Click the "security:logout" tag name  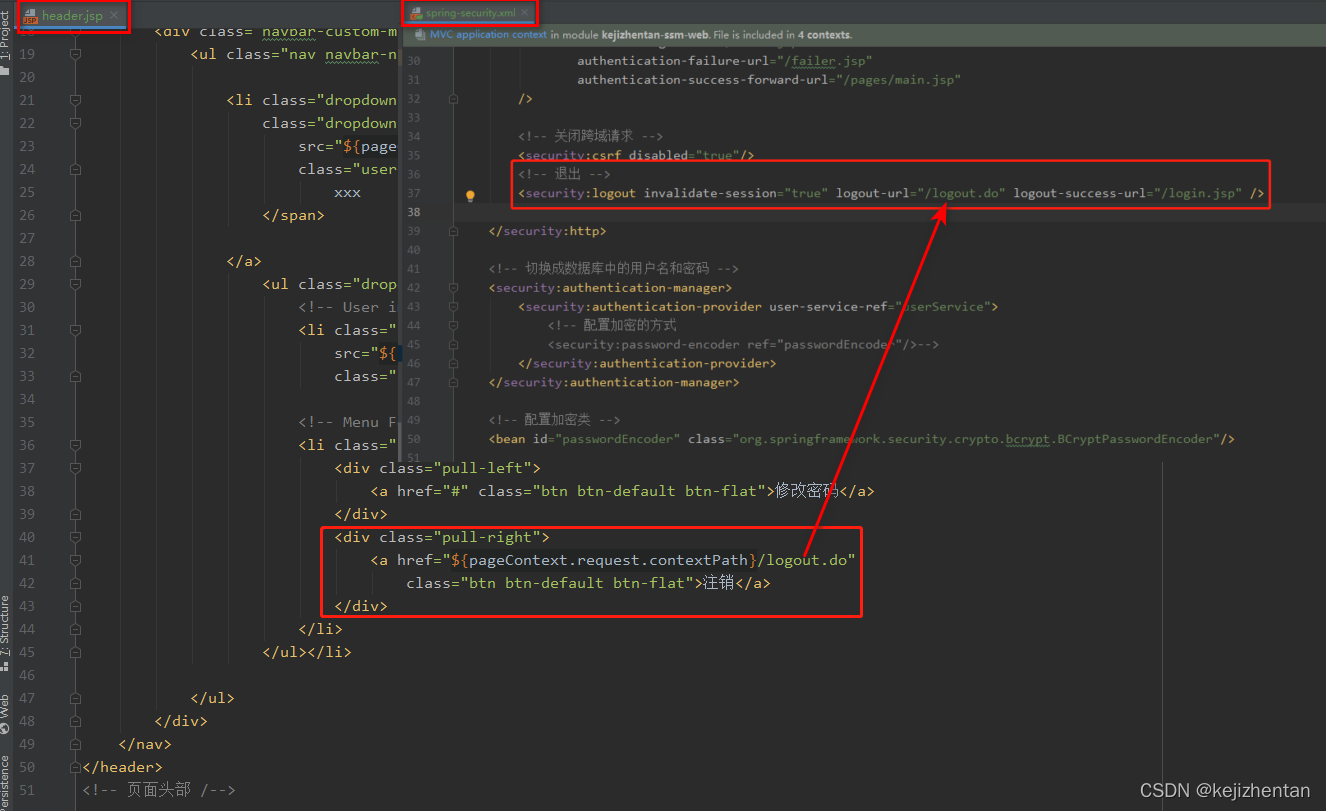click(x=580, y=193)
